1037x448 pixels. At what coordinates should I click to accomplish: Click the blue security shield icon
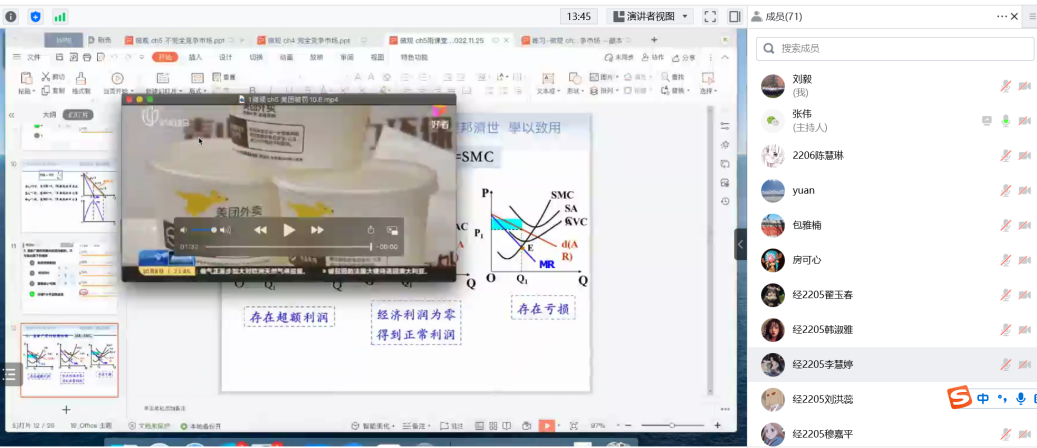[36, 16]
